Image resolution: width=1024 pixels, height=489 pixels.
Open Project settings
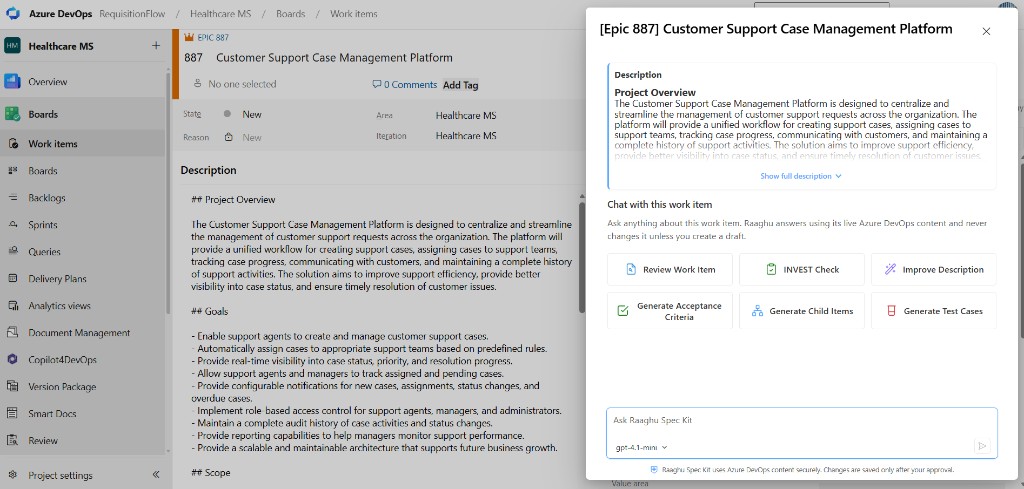(x=60, y=475)
